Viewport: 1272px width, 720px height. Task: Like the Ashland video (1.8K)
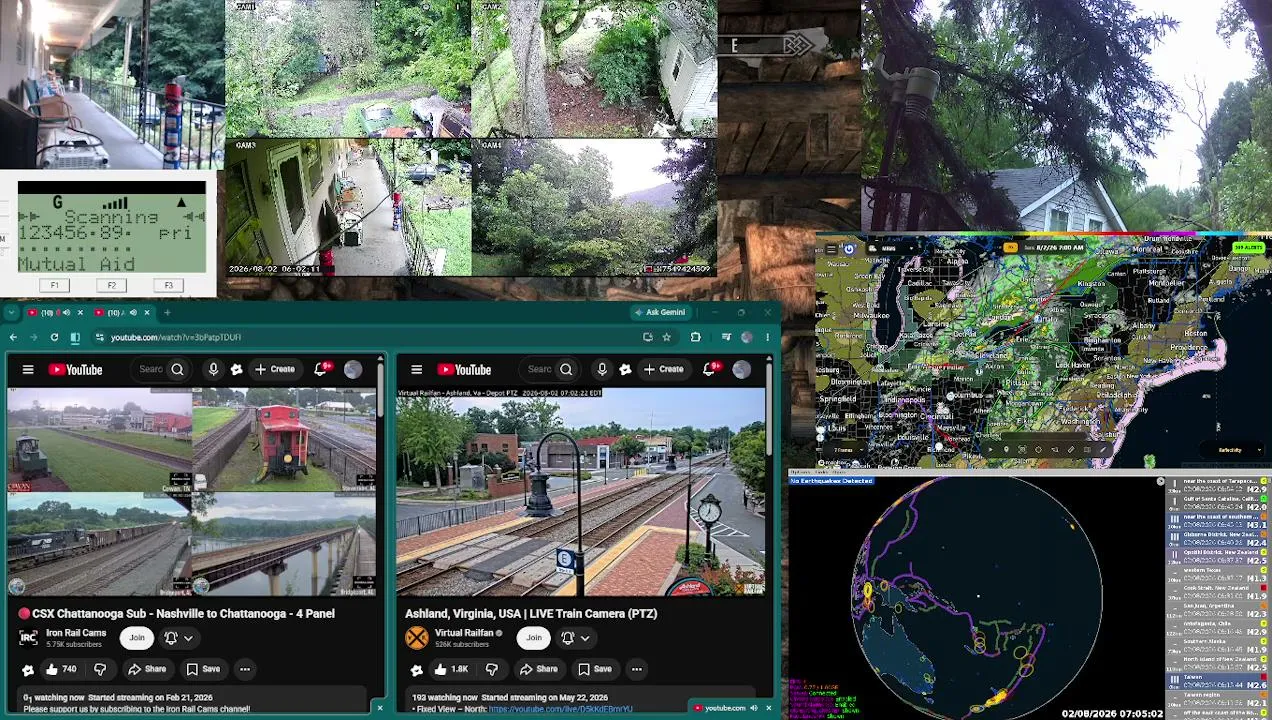(451, 669)
